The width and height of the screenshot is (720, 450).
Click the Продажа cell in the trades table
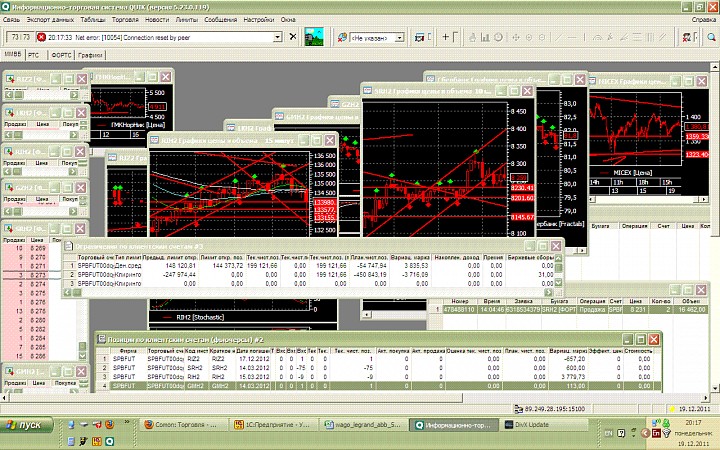[592, 309]
